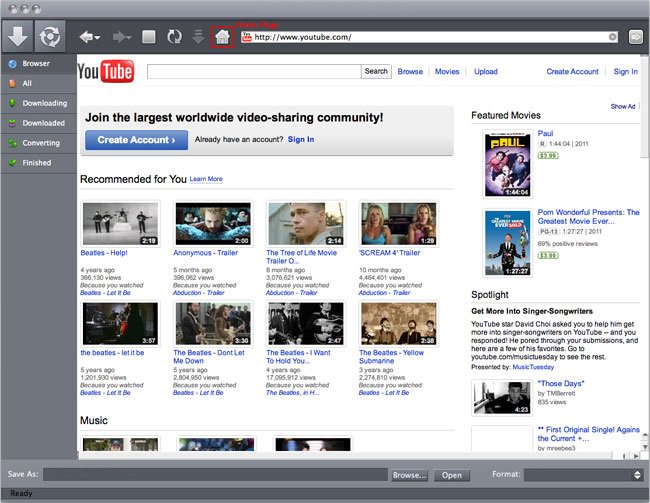This screenshot has height=503, width=650.
Task: Open the Paul movie poster
Action: [507, 164]
